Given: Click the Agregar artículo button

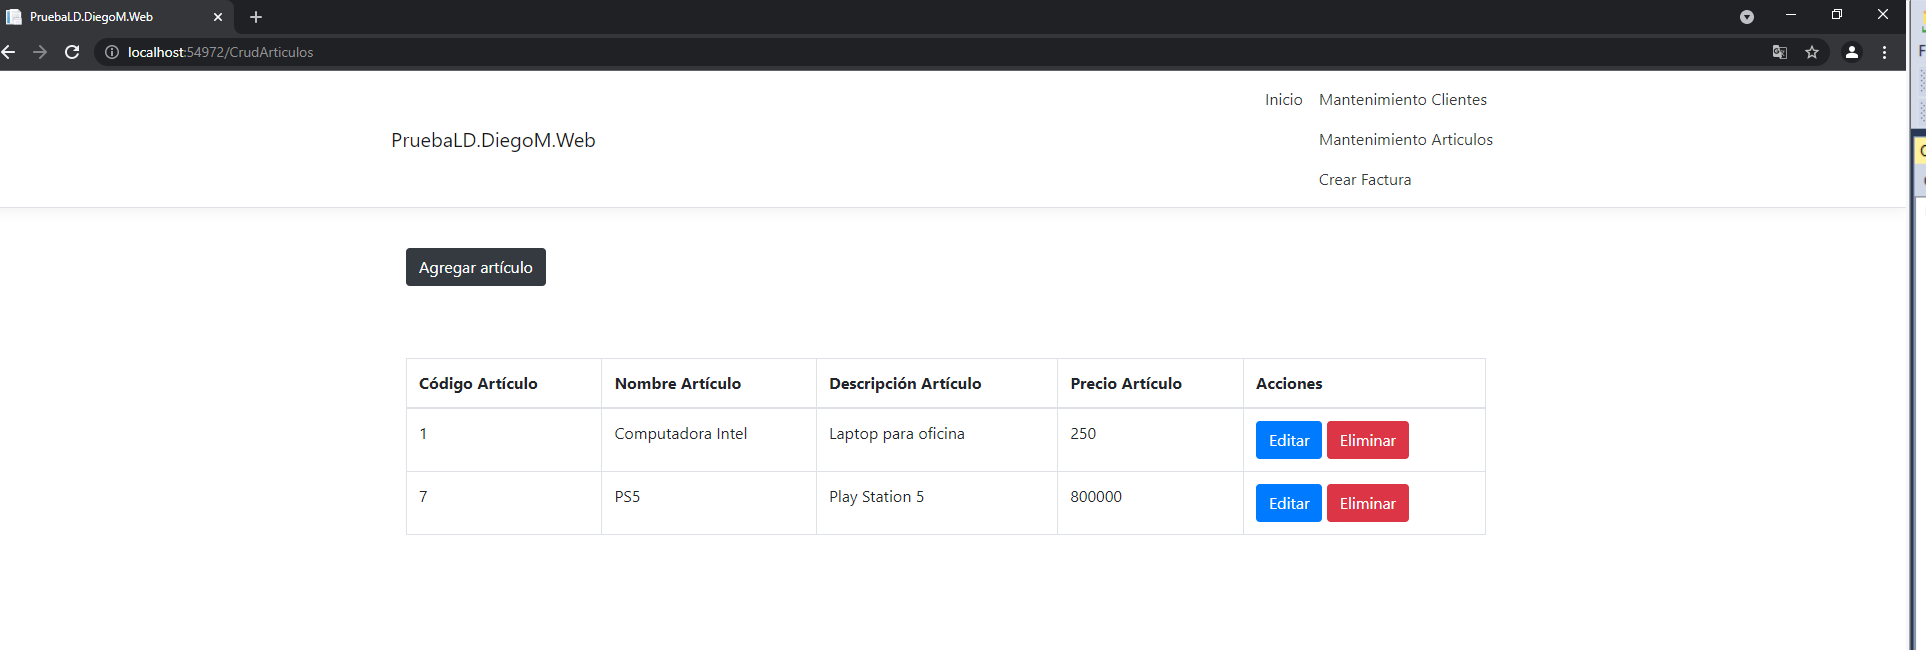Looking at the screenshot, I should 476,267.
